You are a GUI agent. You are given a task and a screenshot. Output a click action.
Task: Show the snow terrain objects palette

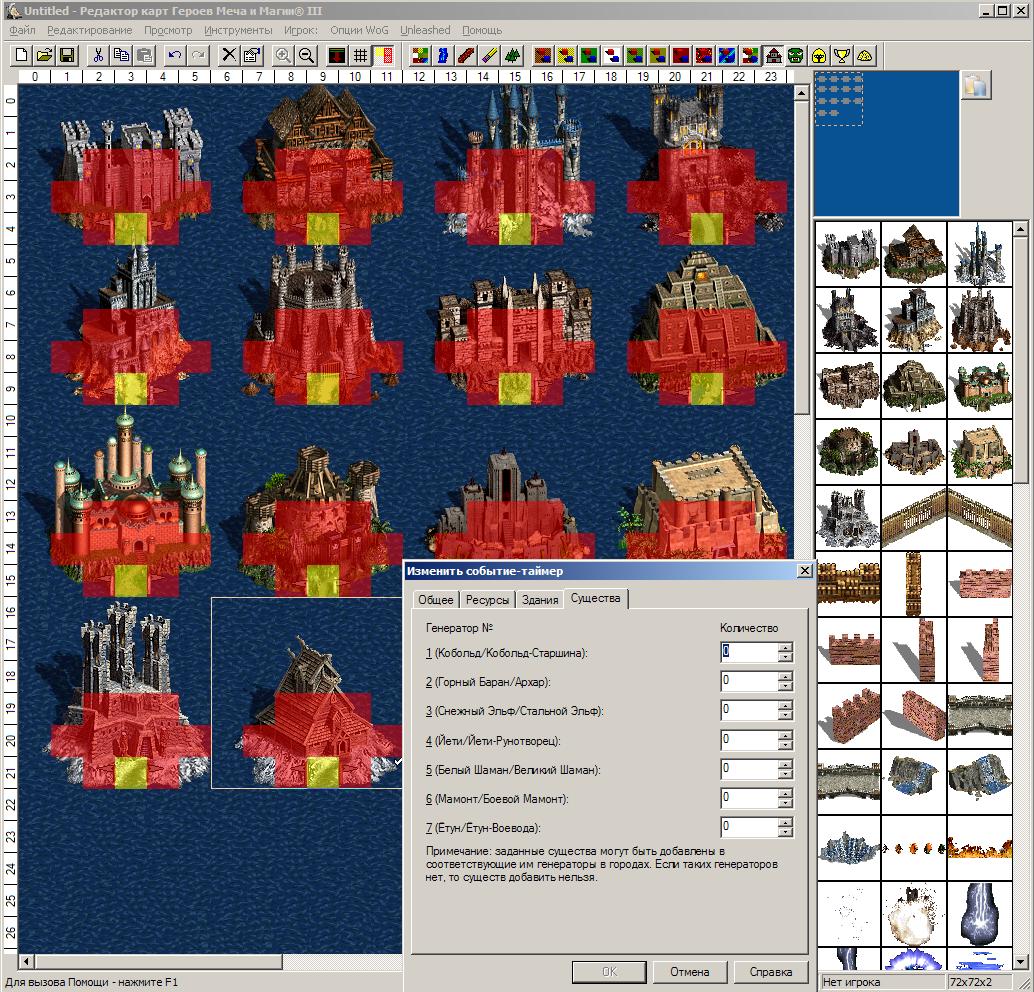[612, 55]
